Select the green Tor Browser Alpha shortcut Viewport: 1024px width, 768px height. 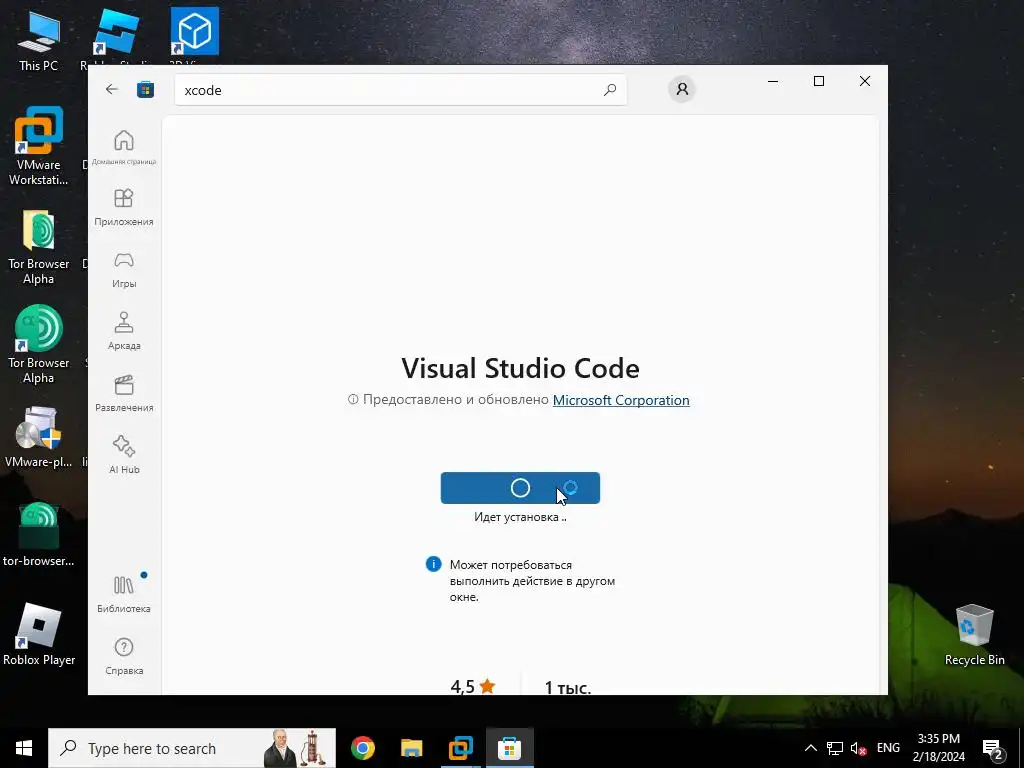point(39,345)
